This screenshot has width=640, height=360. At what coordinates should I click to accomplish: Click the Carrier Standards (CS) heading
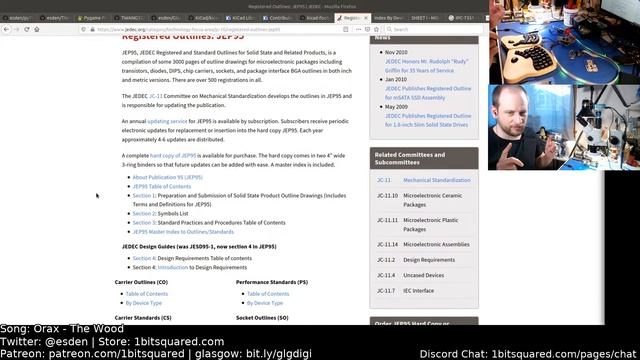pyautogui.click(x=143, y=318)
